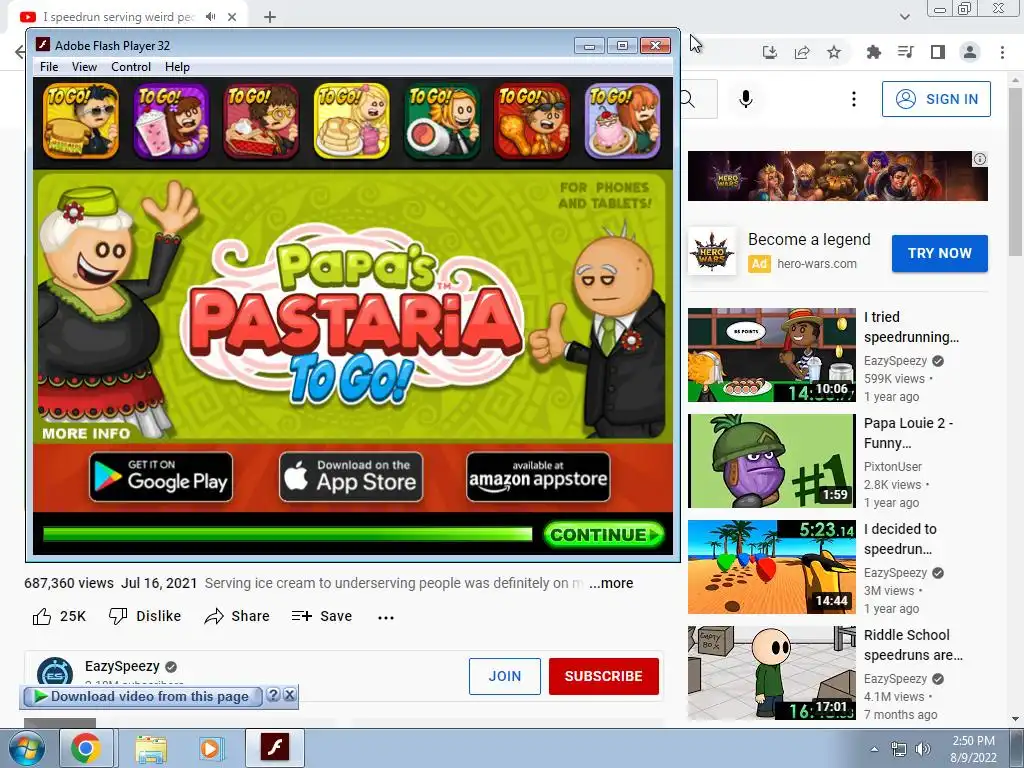Open Riddle School speedruns video title
This screenshot has width=1024, height=768.
(x=913, y=645)
